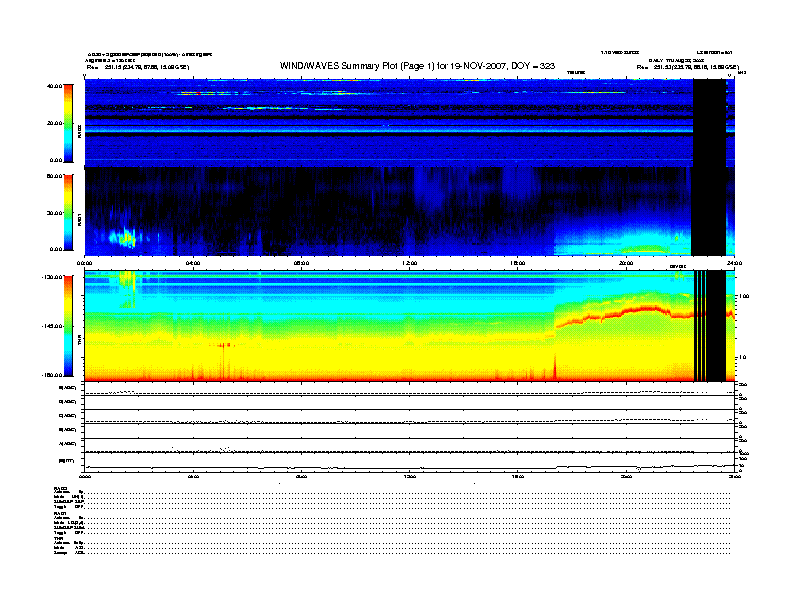The image size is (792, 612).
Task: Click the 04:00 time label below the RAD1 panel
Action: click(193, 263)
